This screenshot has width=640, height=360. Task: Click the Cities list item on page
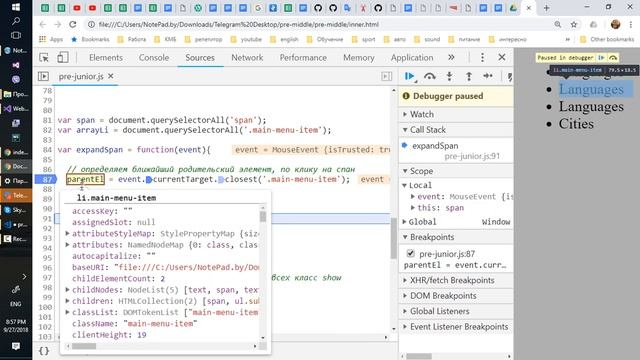coord(576,124)
